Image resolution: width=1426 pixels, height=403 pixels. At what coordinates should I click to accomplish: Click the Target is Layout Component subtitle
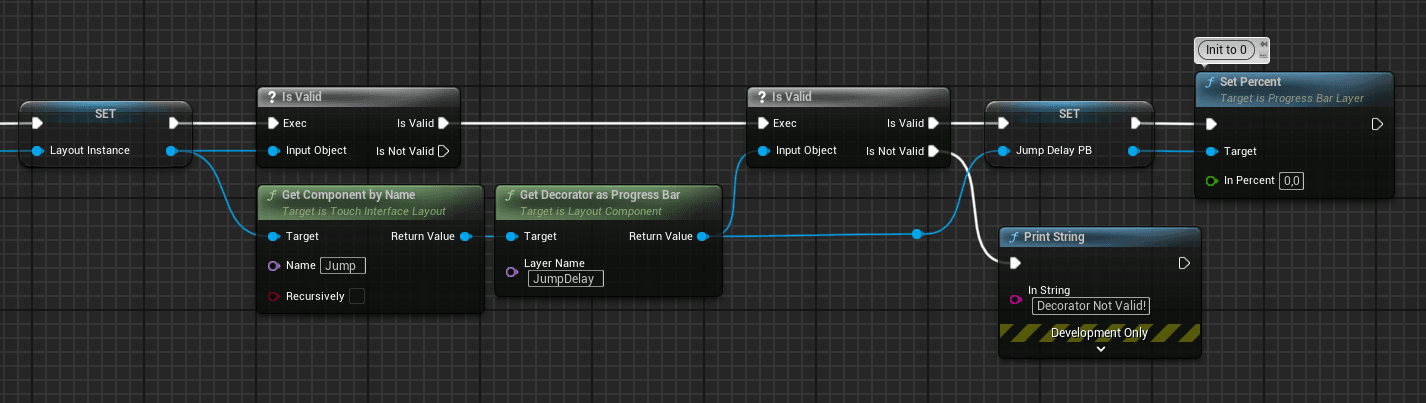[x=590, y=211]
